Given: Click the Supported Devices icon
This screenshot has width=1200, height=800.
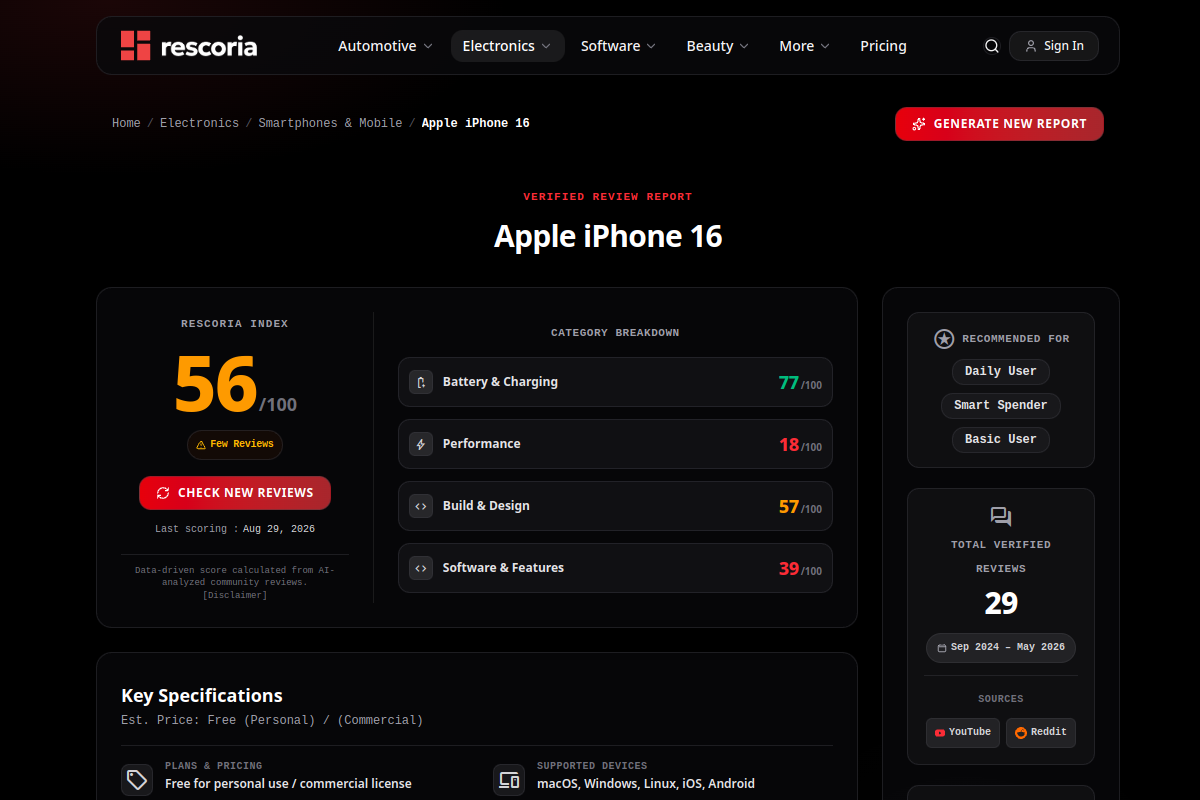Looking at the screenshot, I should click(x=509, y=780).
